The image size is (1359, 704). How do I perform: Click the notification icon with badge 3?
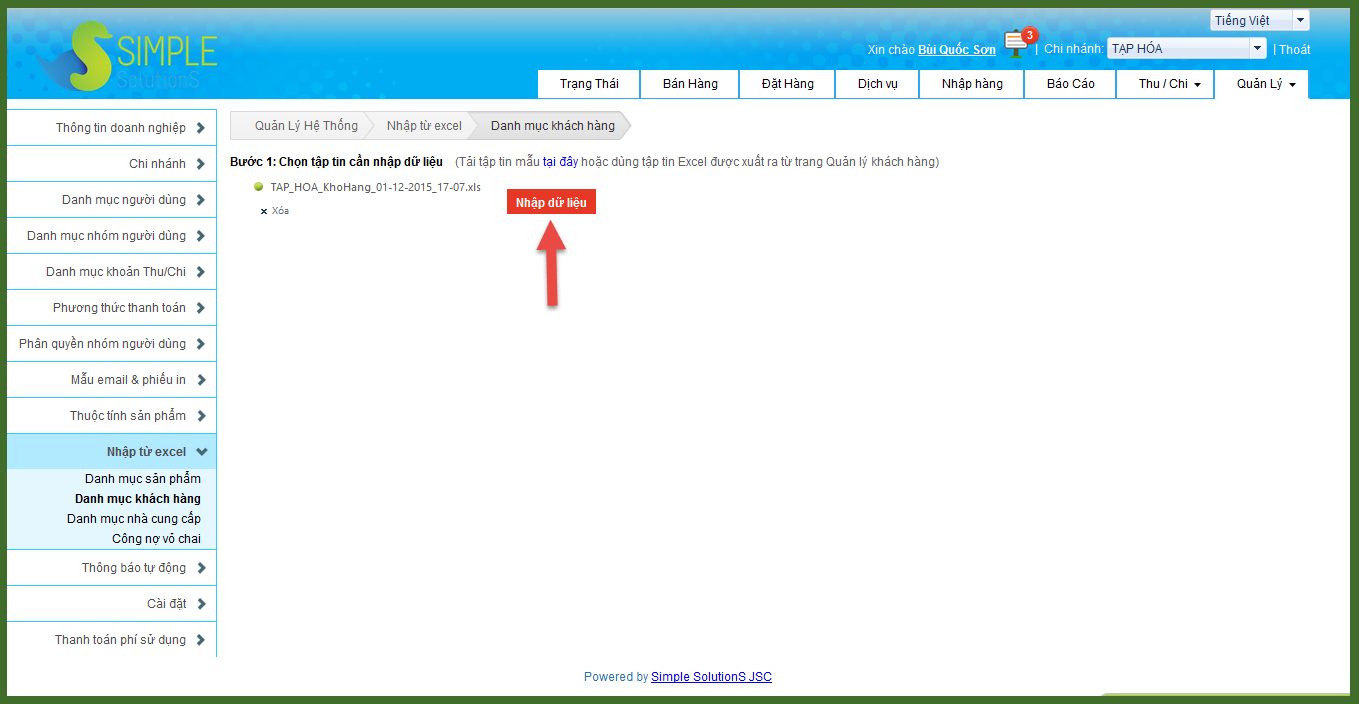coord(1018,43)
